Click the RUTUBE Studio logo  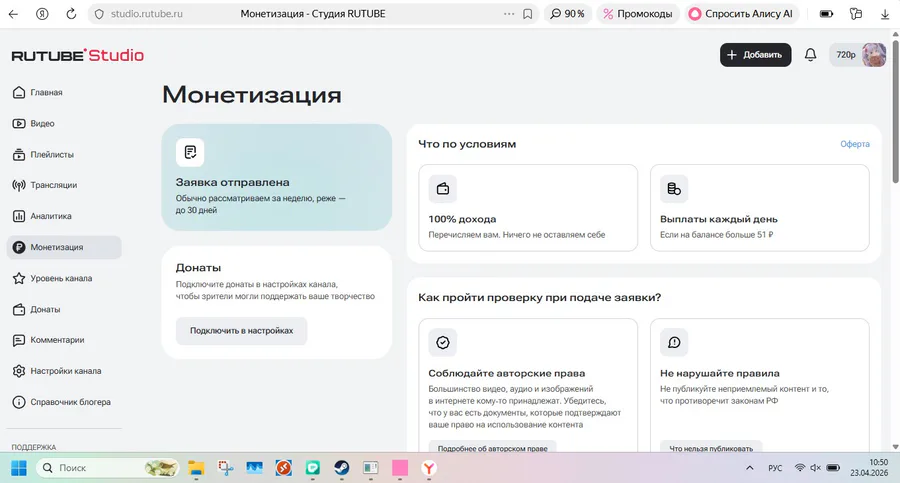pyautogui.click(x=77, y=55)
